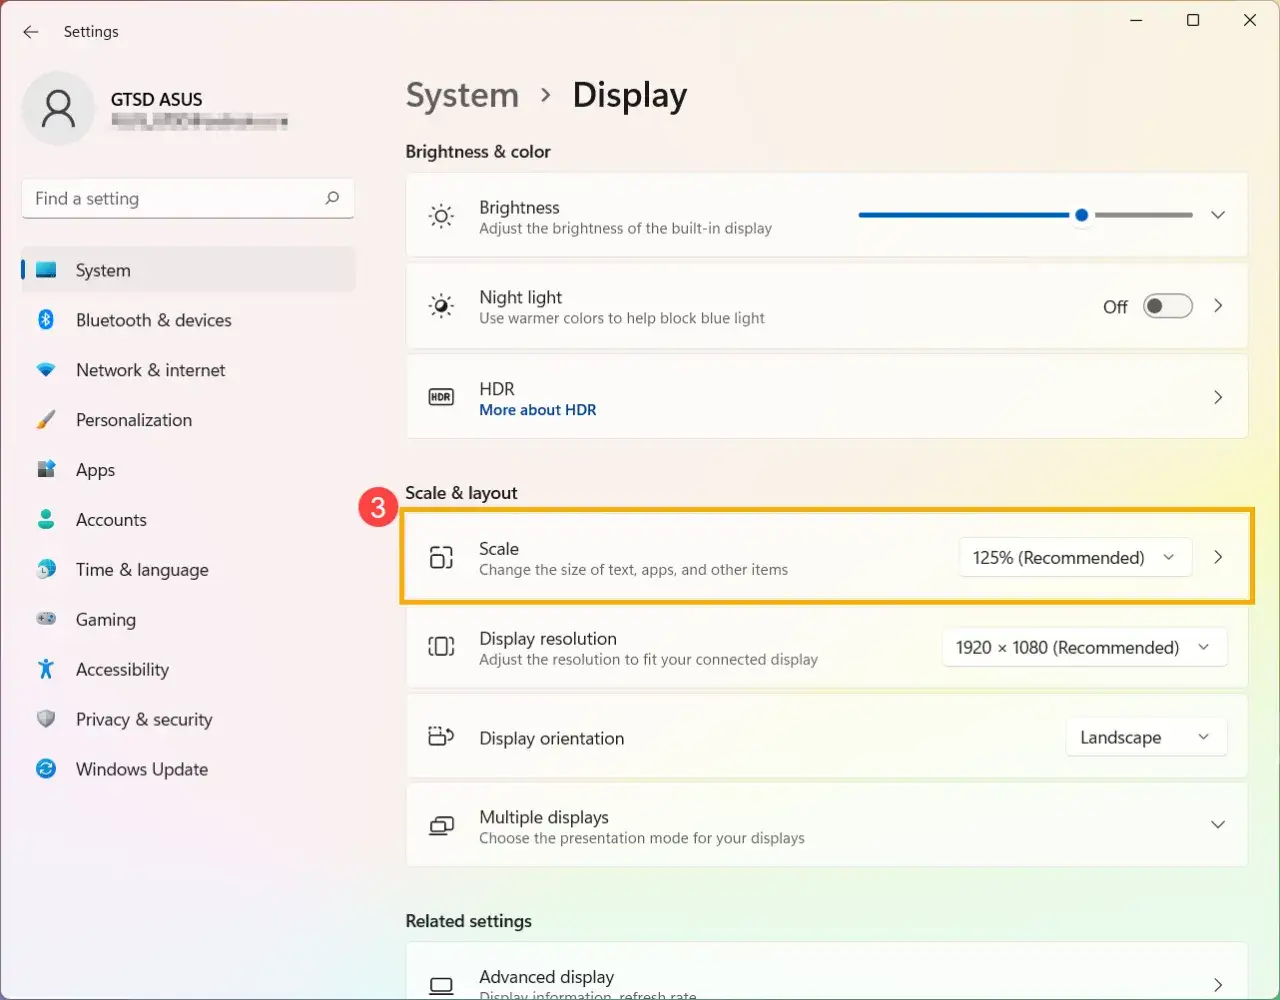Open the Display orientation dropdown

pos(1146,737)
